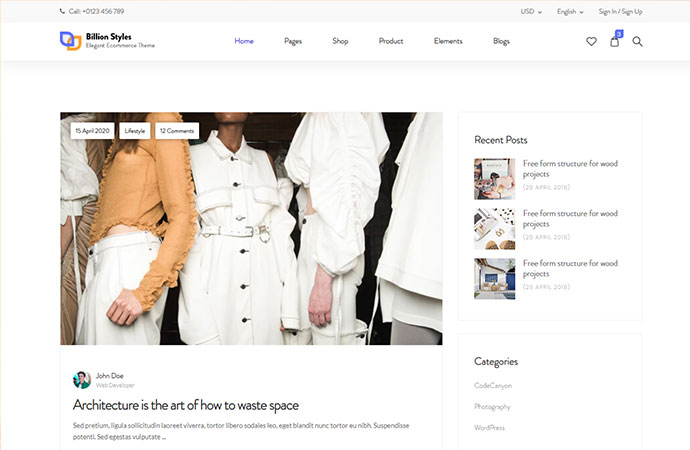Open the third recent post thumbnail
The height and width of the screenshot is (450, 690).
tap(494, 279)
